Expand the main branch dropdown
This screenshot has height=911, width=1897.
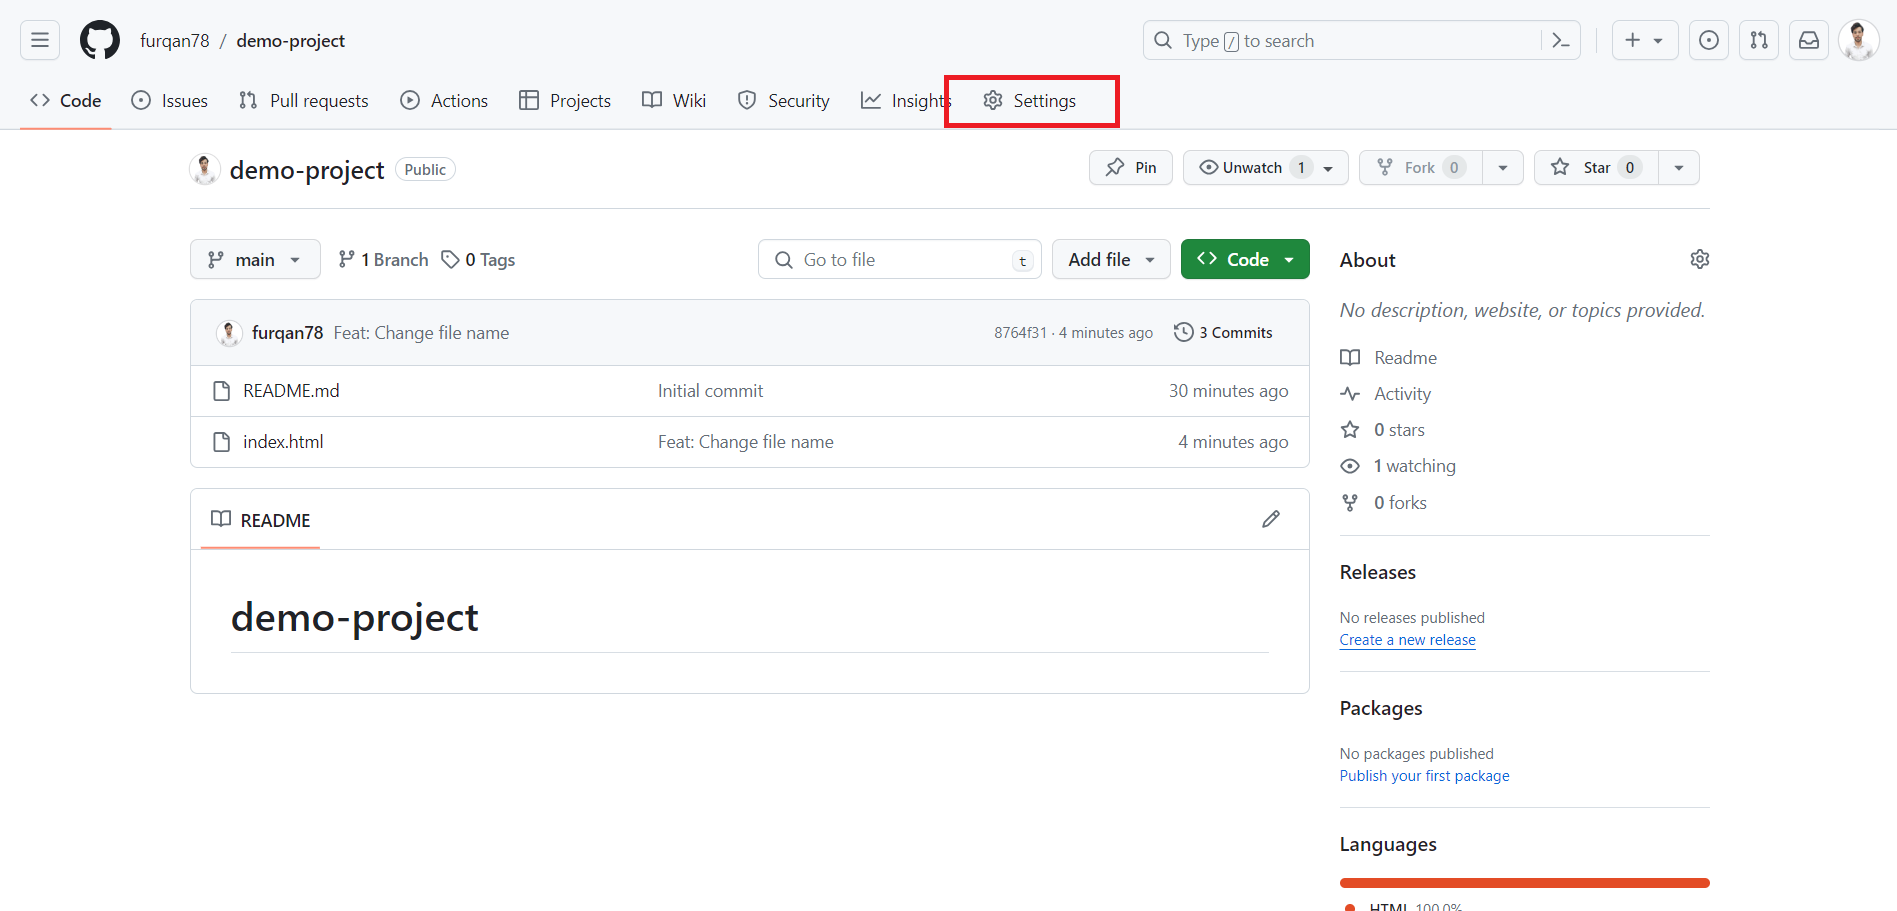click(255, 259)
